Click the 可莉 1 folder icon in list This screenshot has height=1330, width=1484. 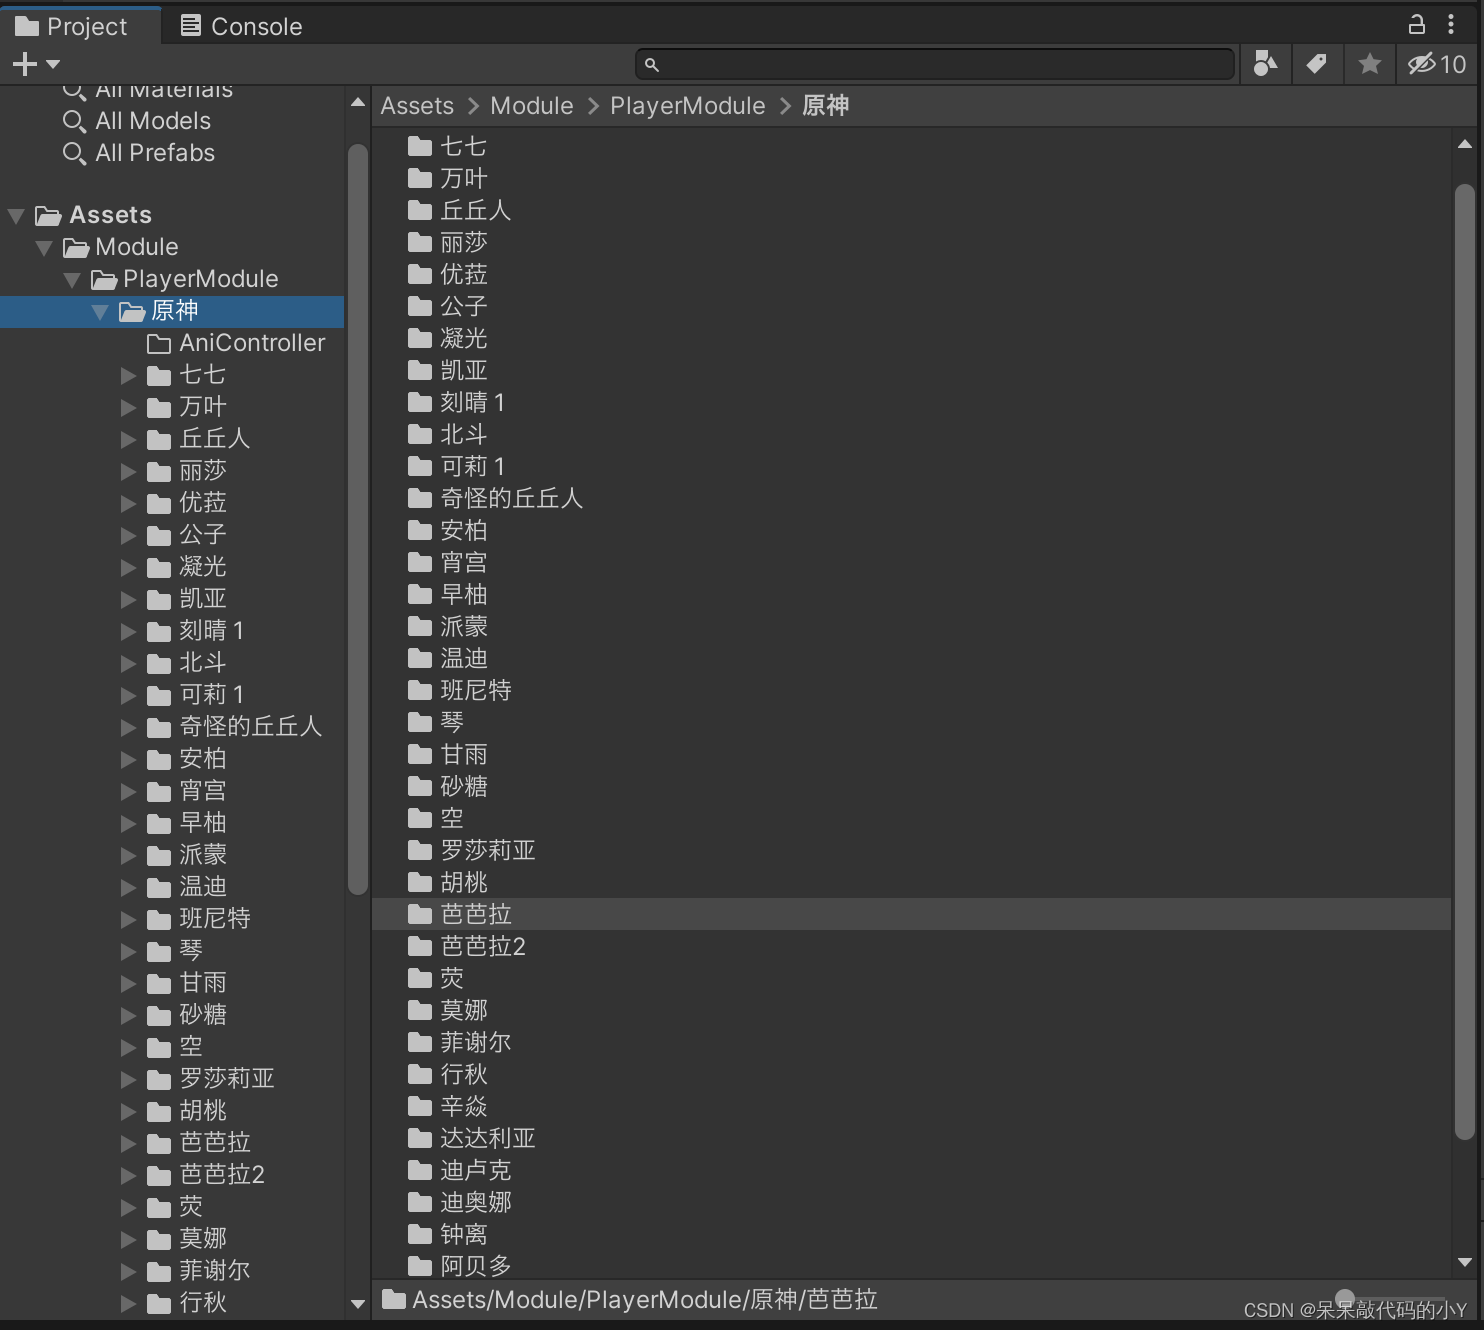click(420, 467)
